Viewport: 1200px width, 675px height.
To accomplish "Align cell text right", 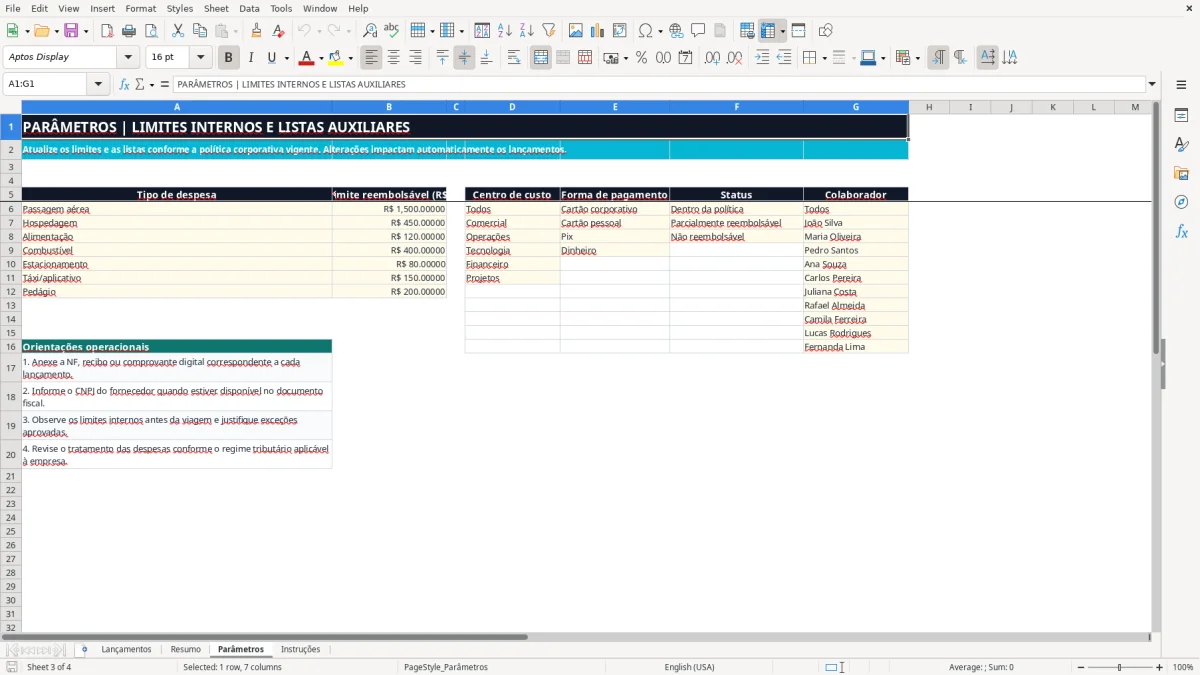I will 415,58.
